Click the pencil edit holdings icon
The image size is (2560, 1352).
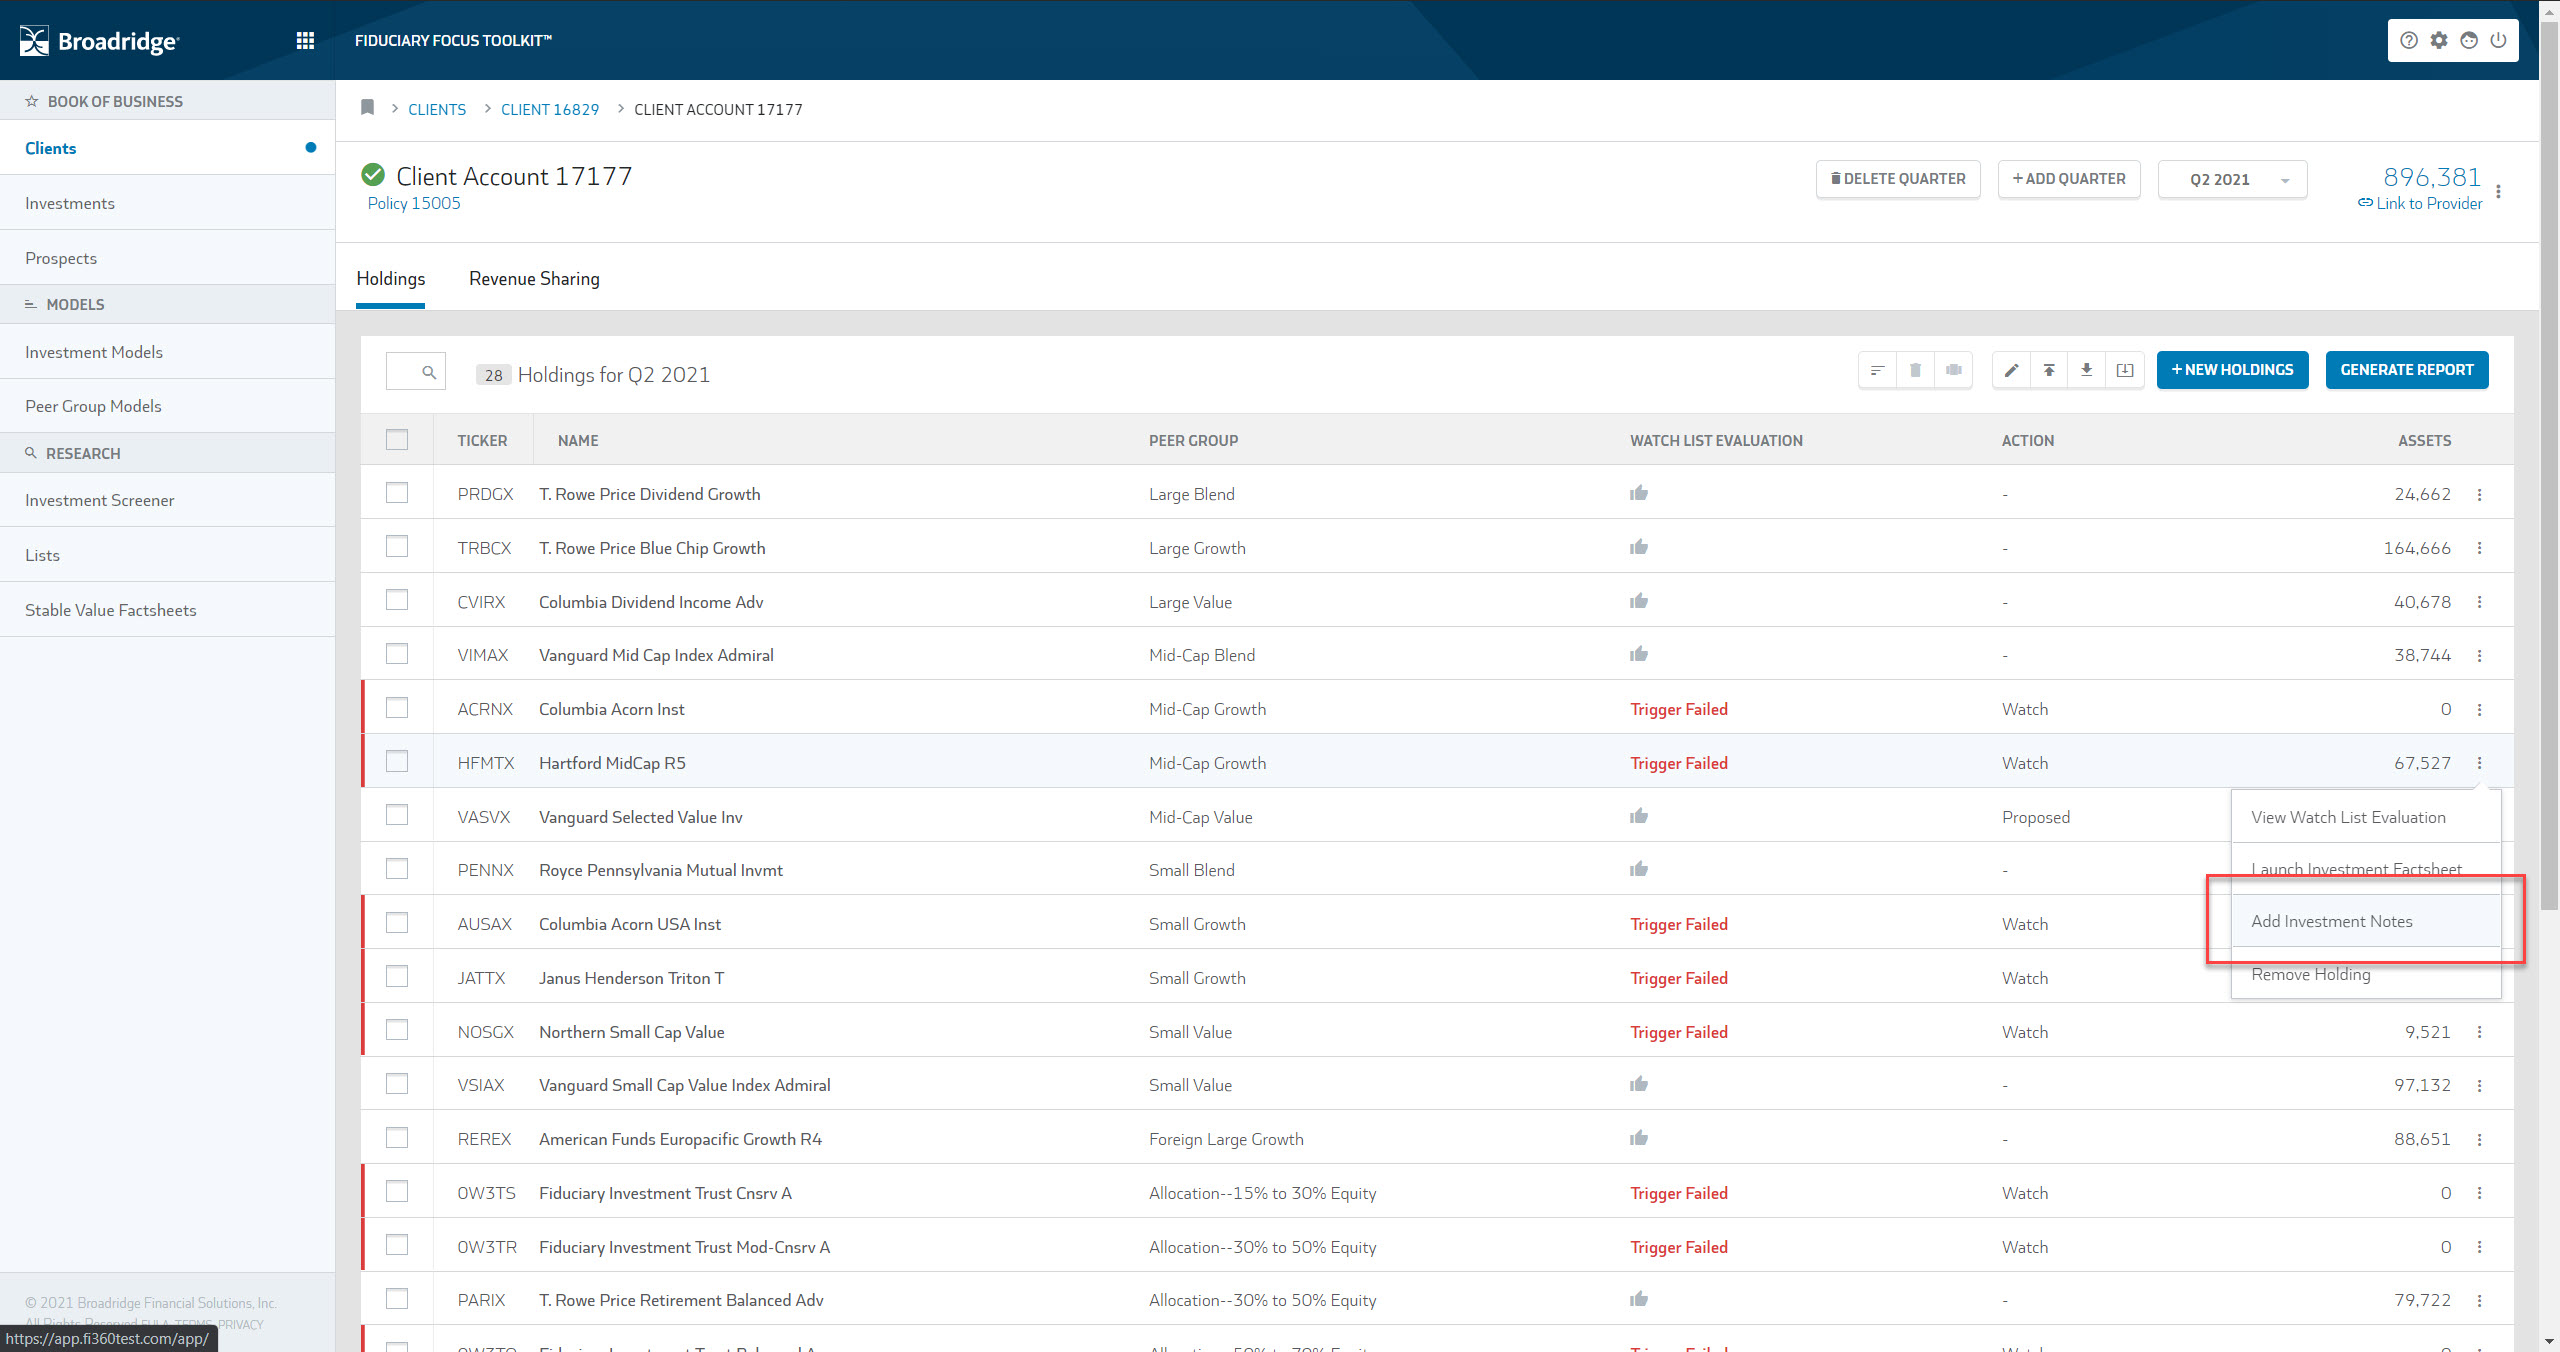(2011, 371)
